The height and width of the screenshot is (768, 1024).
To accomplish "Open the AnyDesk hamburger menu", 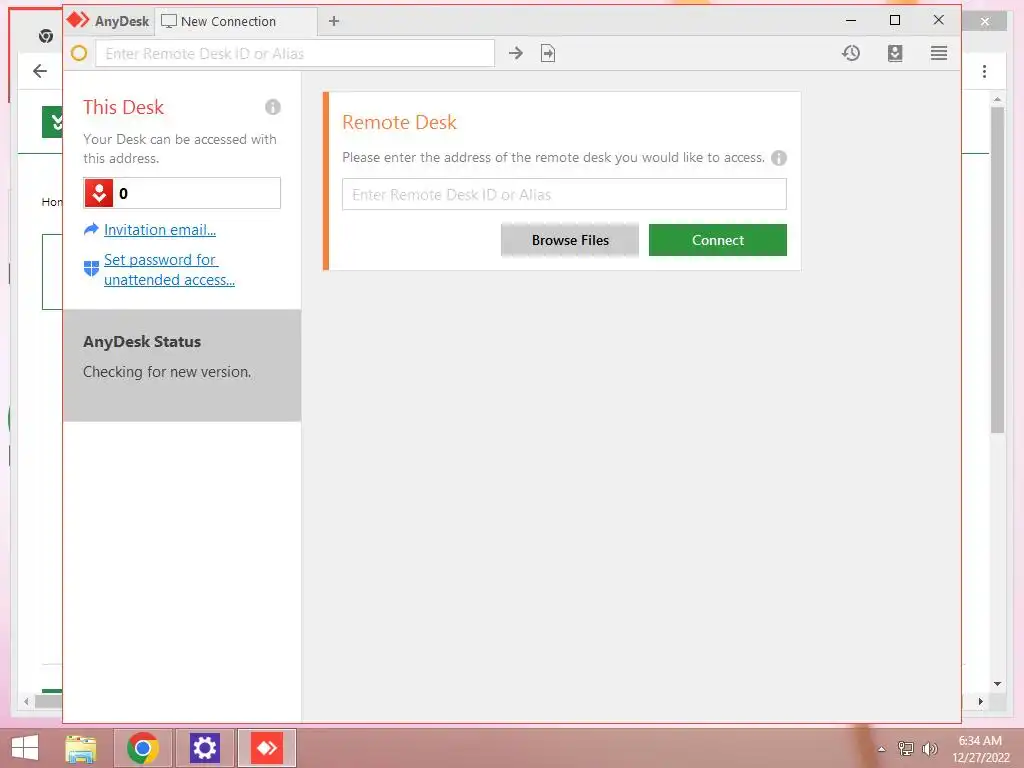I will click(938, 53).
